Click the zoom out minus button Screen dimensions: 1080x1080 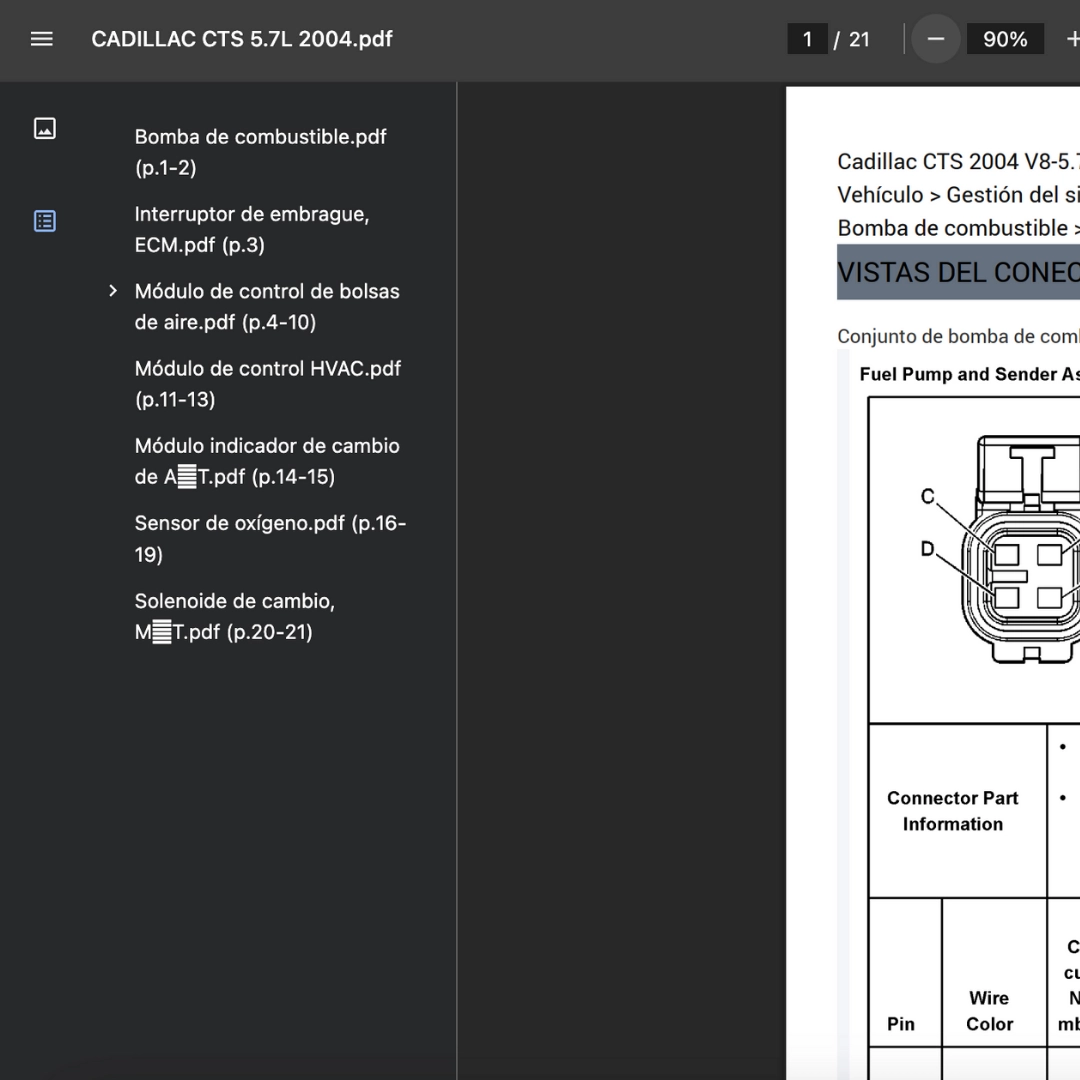click(x=935, y=39)
